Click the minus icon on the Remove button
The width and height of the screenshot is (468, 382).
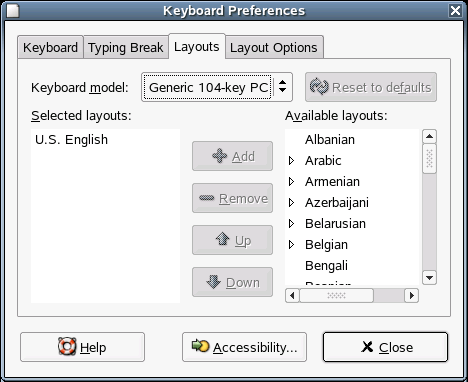click(x=207, y=198)
